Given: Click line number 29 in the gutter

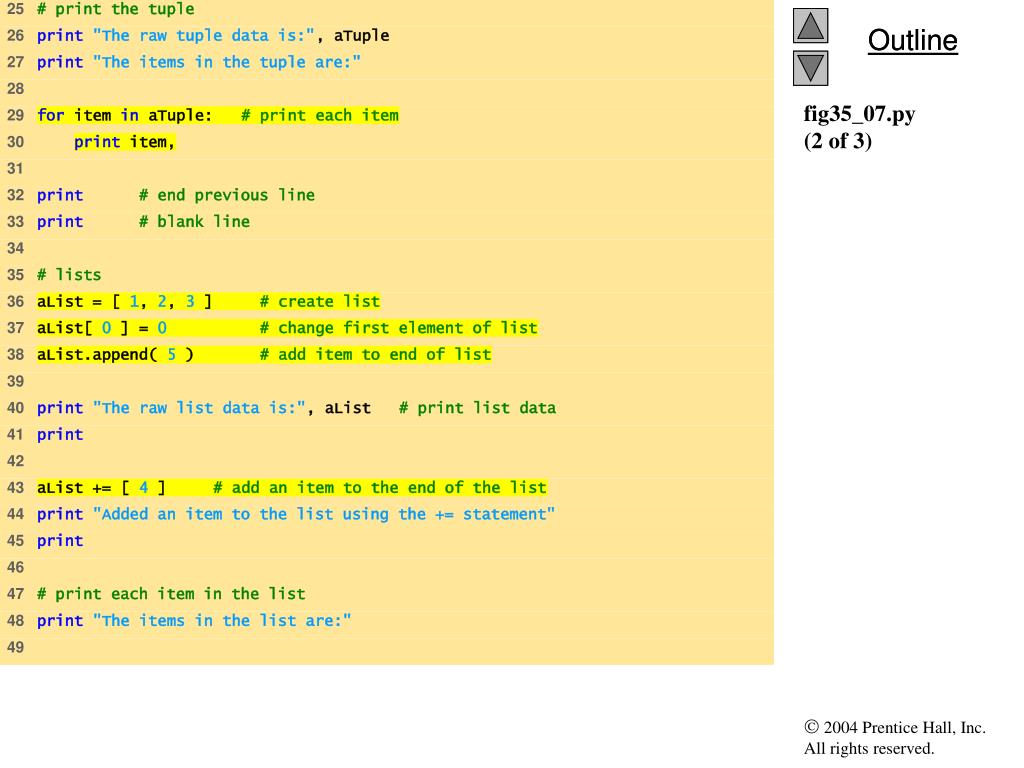Looking at the screenshot, I should pyautogui.click(x=15, y=116).
